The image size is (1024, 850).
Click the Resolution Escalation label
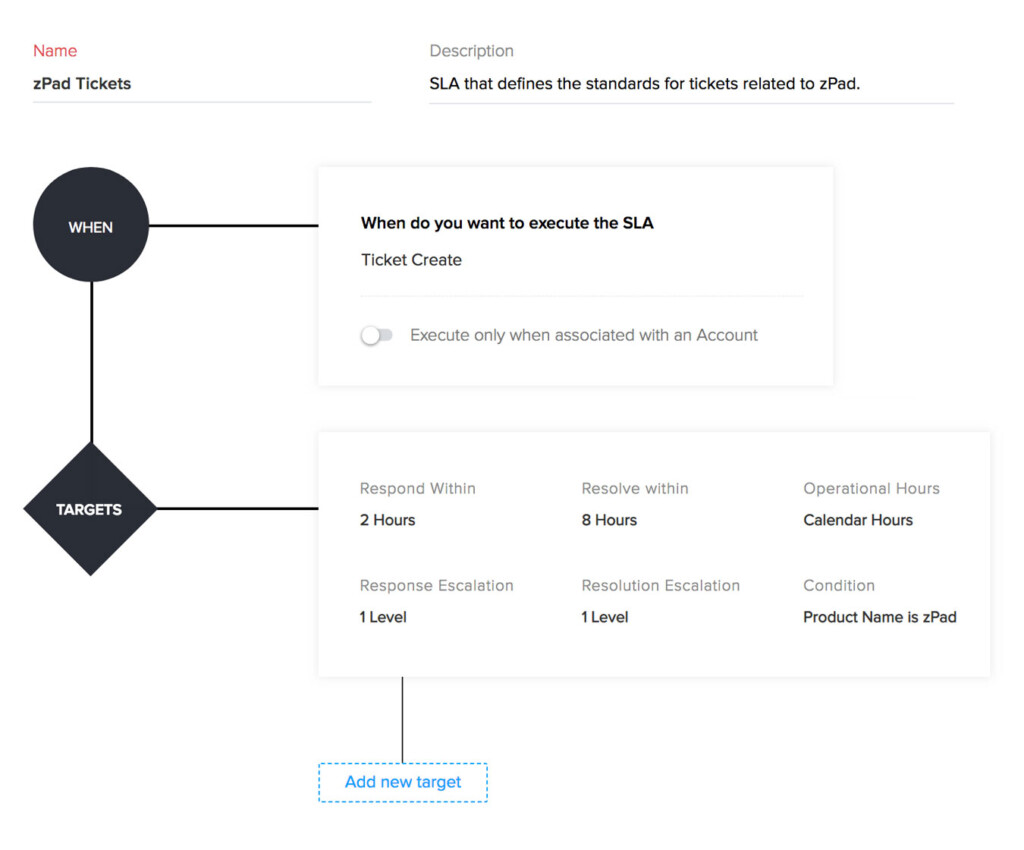coord(660,586)
